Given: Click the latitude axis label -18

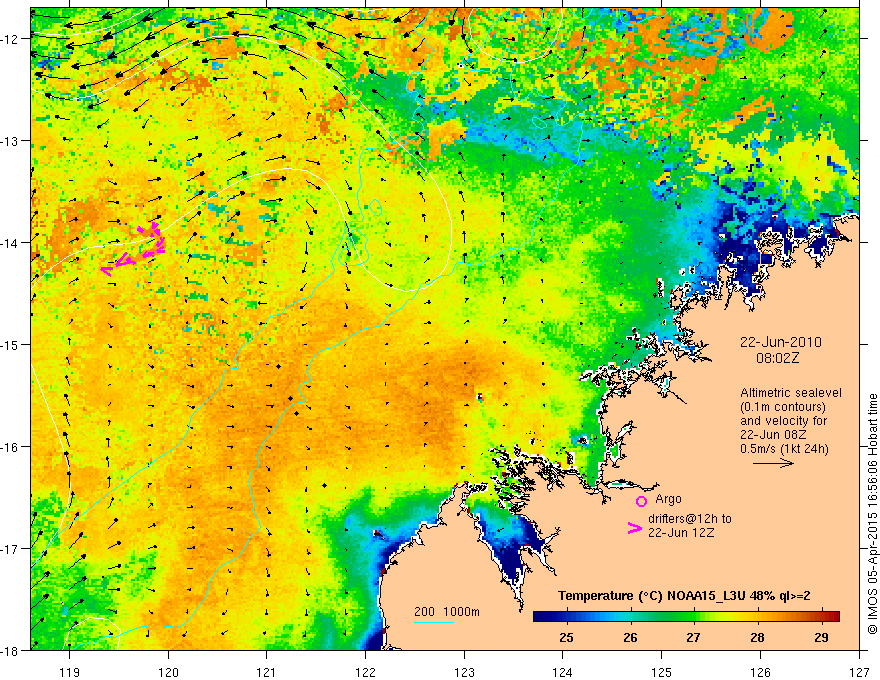Looking at the screenshot, I should (x=12, y=650).
